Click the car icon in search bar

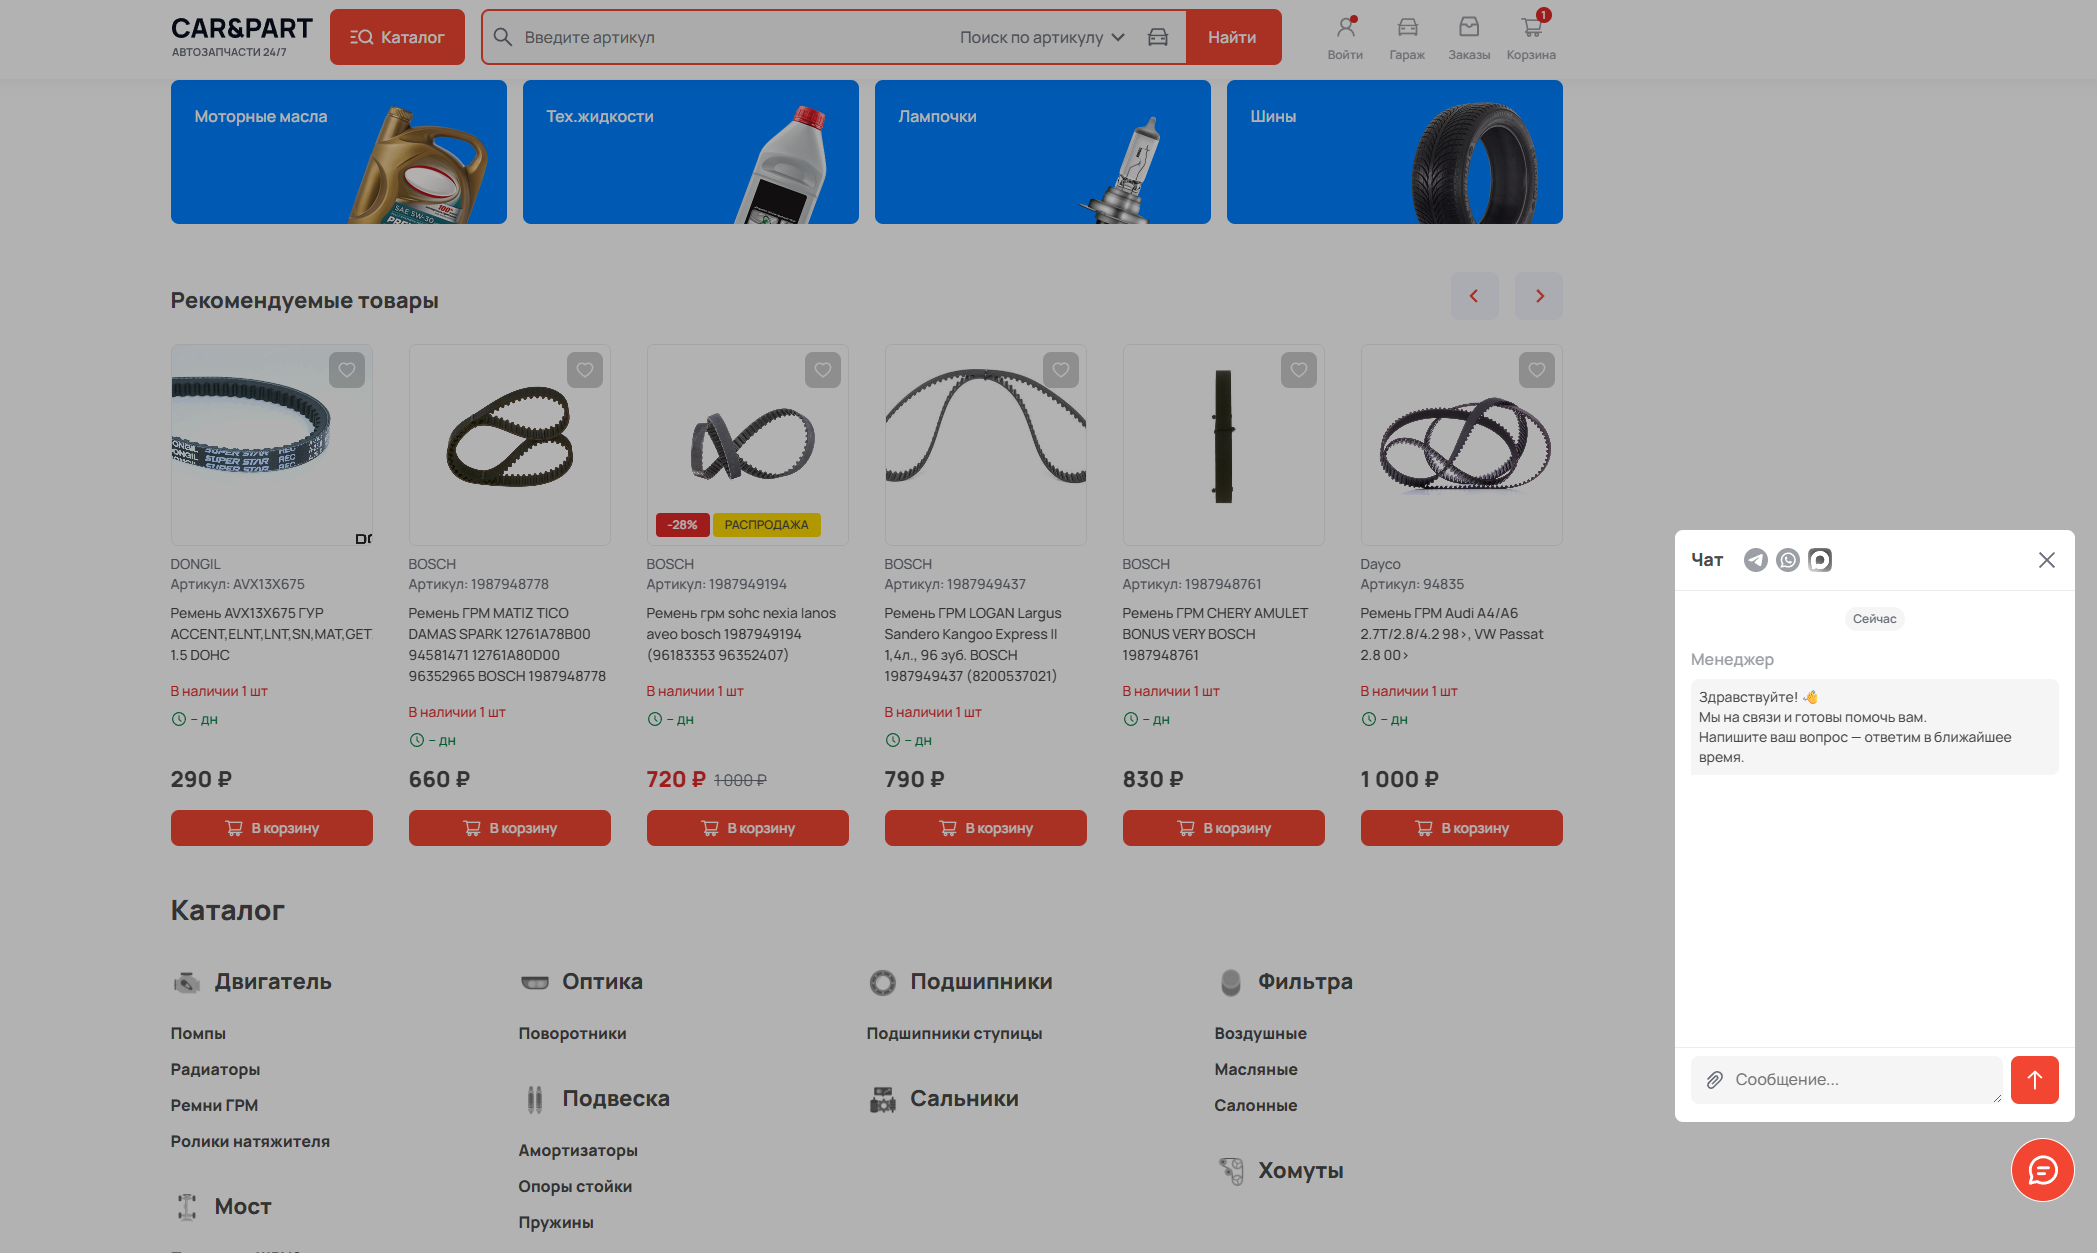pyautogui.click(x=1158, y=37)
